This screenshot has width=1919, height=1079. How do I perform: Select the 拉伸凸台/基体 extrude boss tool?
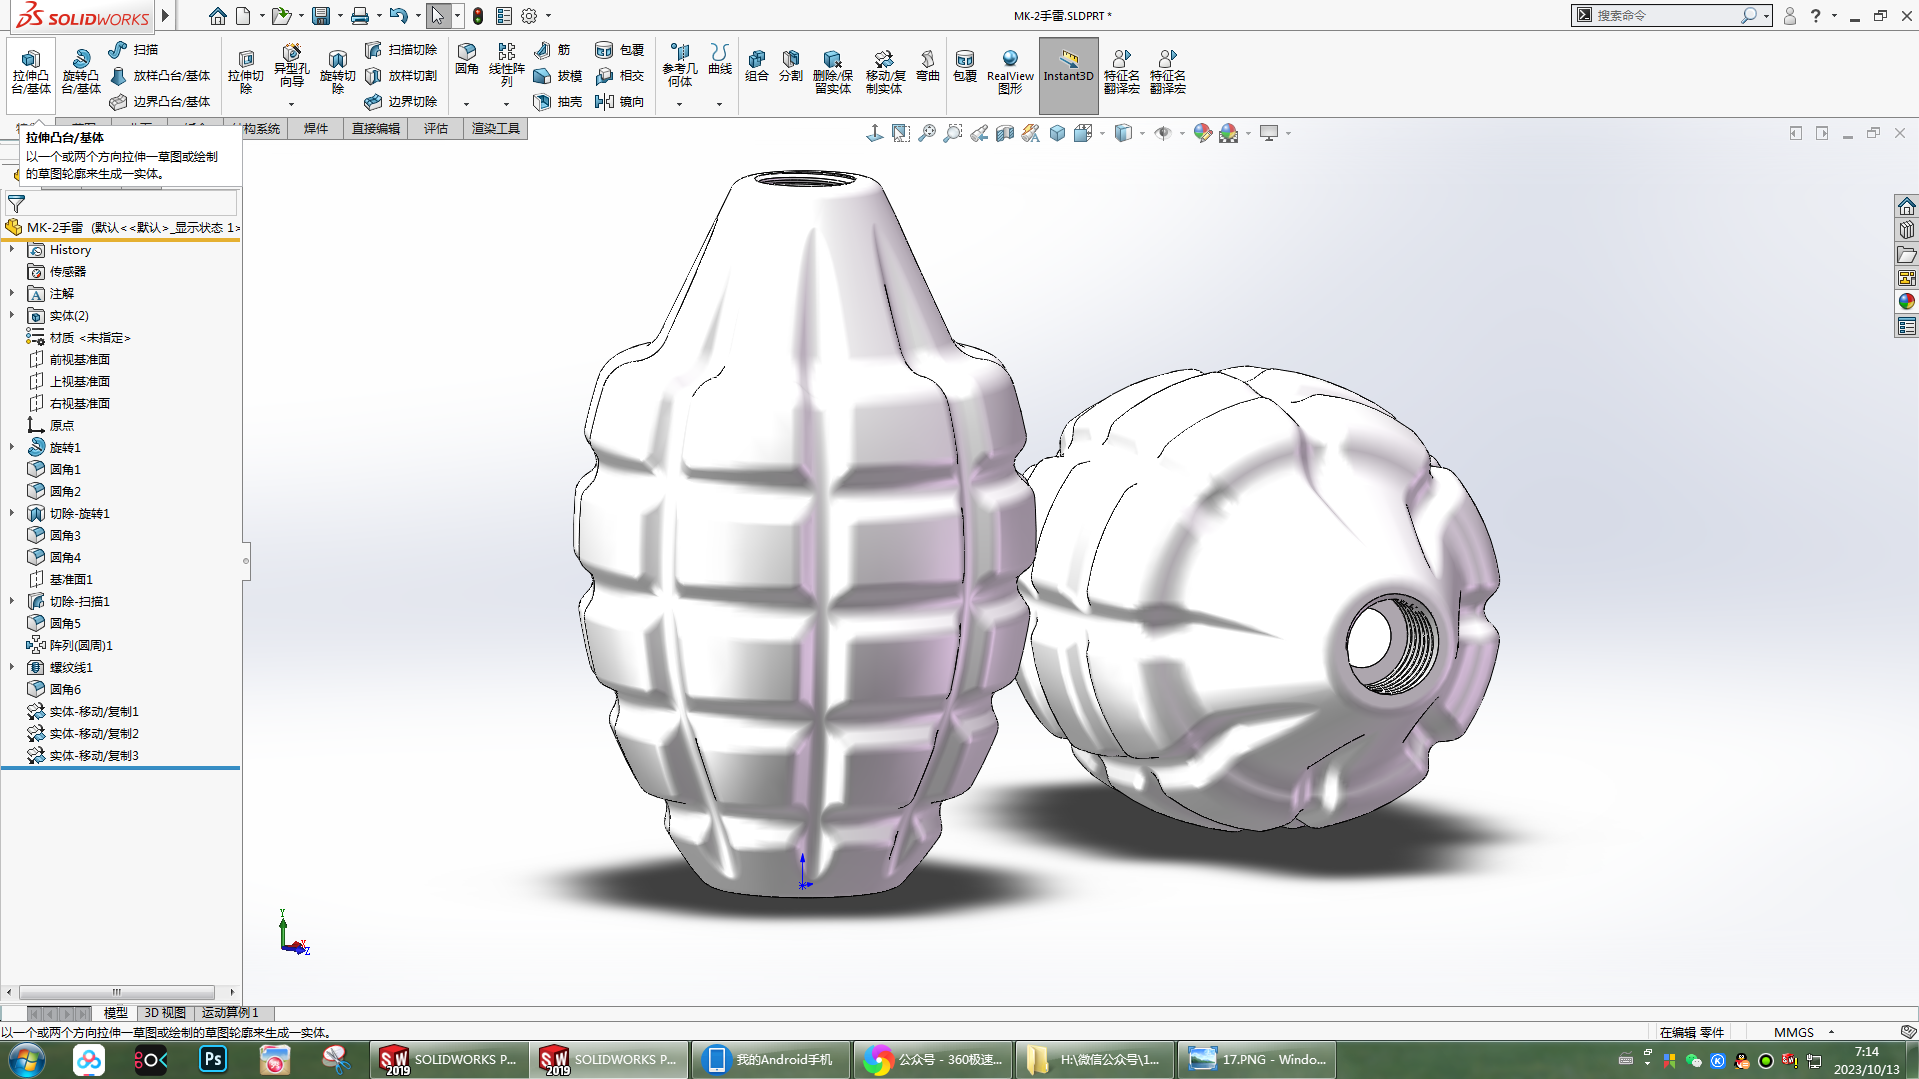31,71
